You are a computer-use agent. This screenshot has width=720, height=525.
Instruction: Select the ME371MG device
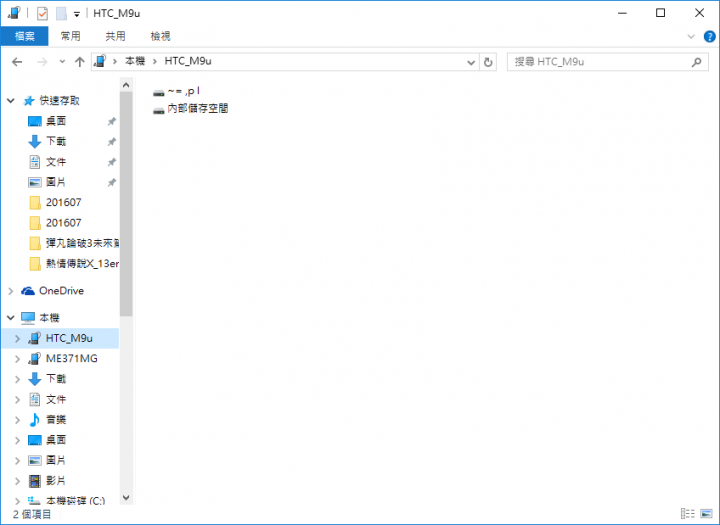tap(72, 358)
